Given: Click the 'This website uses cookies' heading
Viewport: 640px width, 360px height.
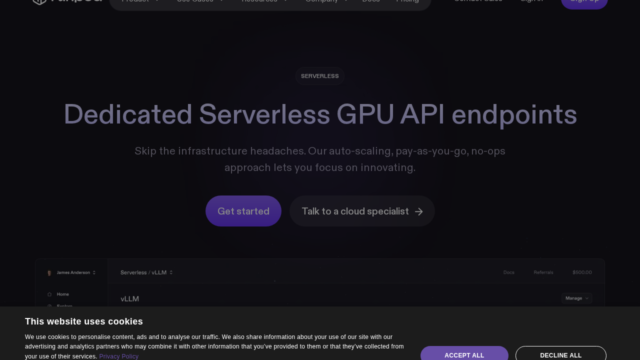Looking at the screenshot, I should [x=84, y=321].
